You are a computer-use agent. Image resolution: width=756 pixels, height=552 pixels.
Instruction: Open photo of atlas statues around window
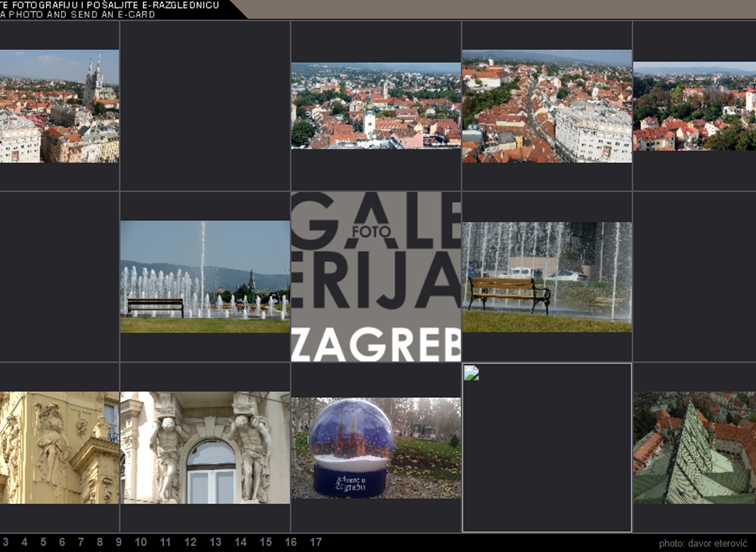tap(205, 447)
